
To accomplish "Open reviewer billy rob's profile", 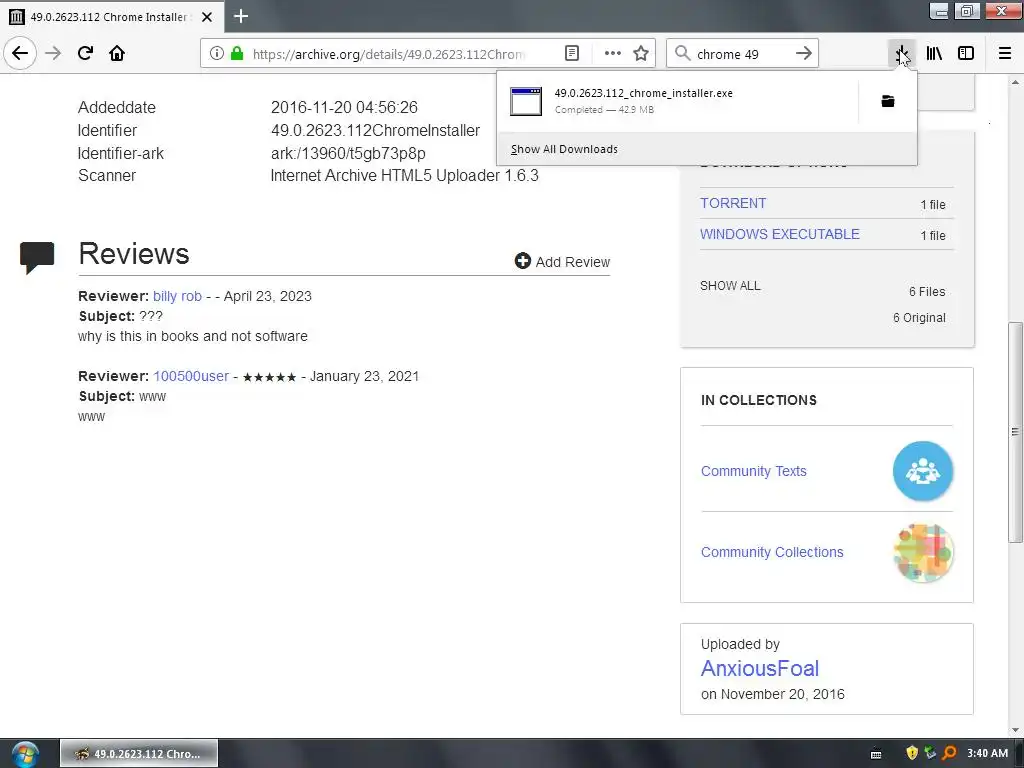I will (x=177, y=296).
